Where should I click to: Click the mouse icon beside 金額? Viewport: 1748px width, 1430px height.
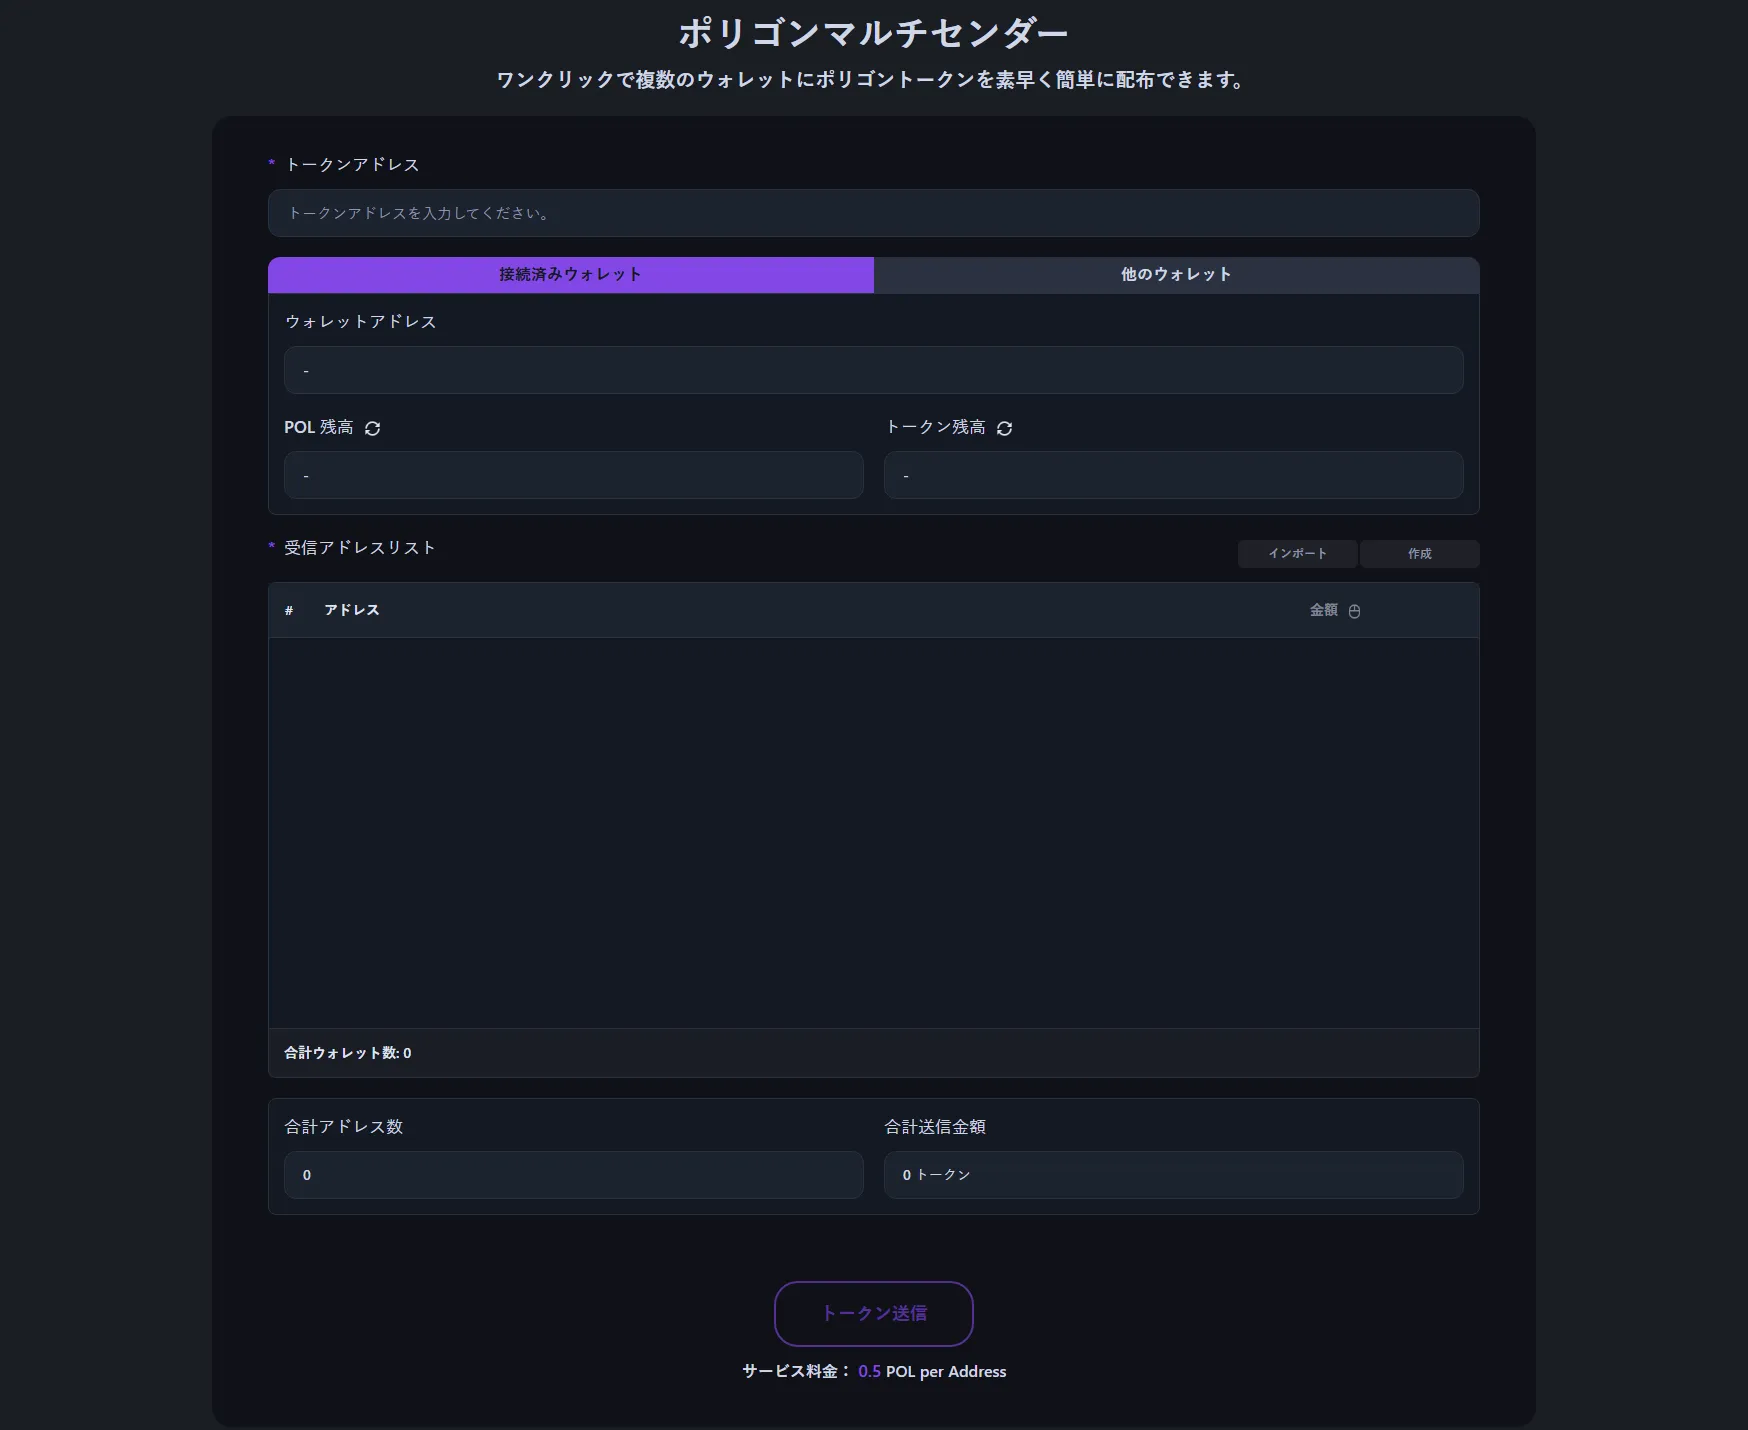[x=1354, y=611]
